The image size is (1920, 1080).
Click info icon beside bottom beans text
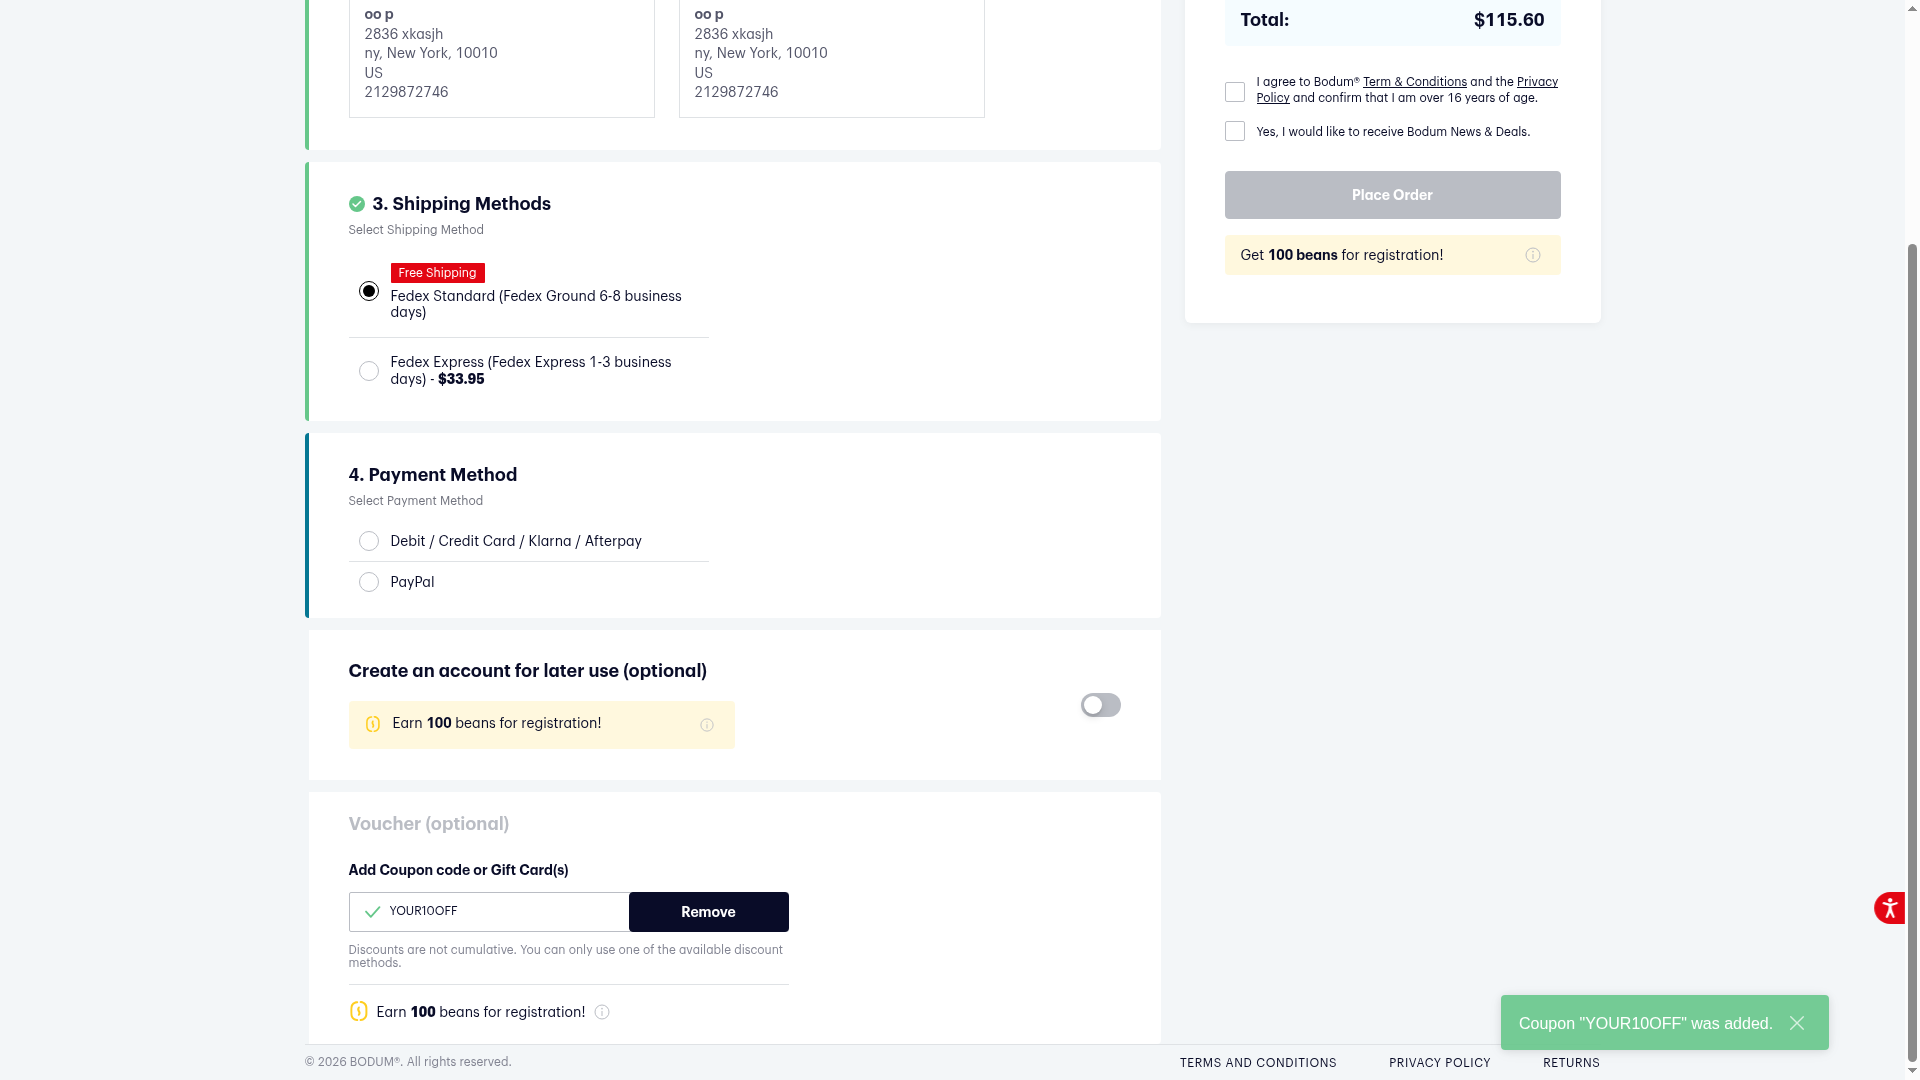pos(602,1012)
